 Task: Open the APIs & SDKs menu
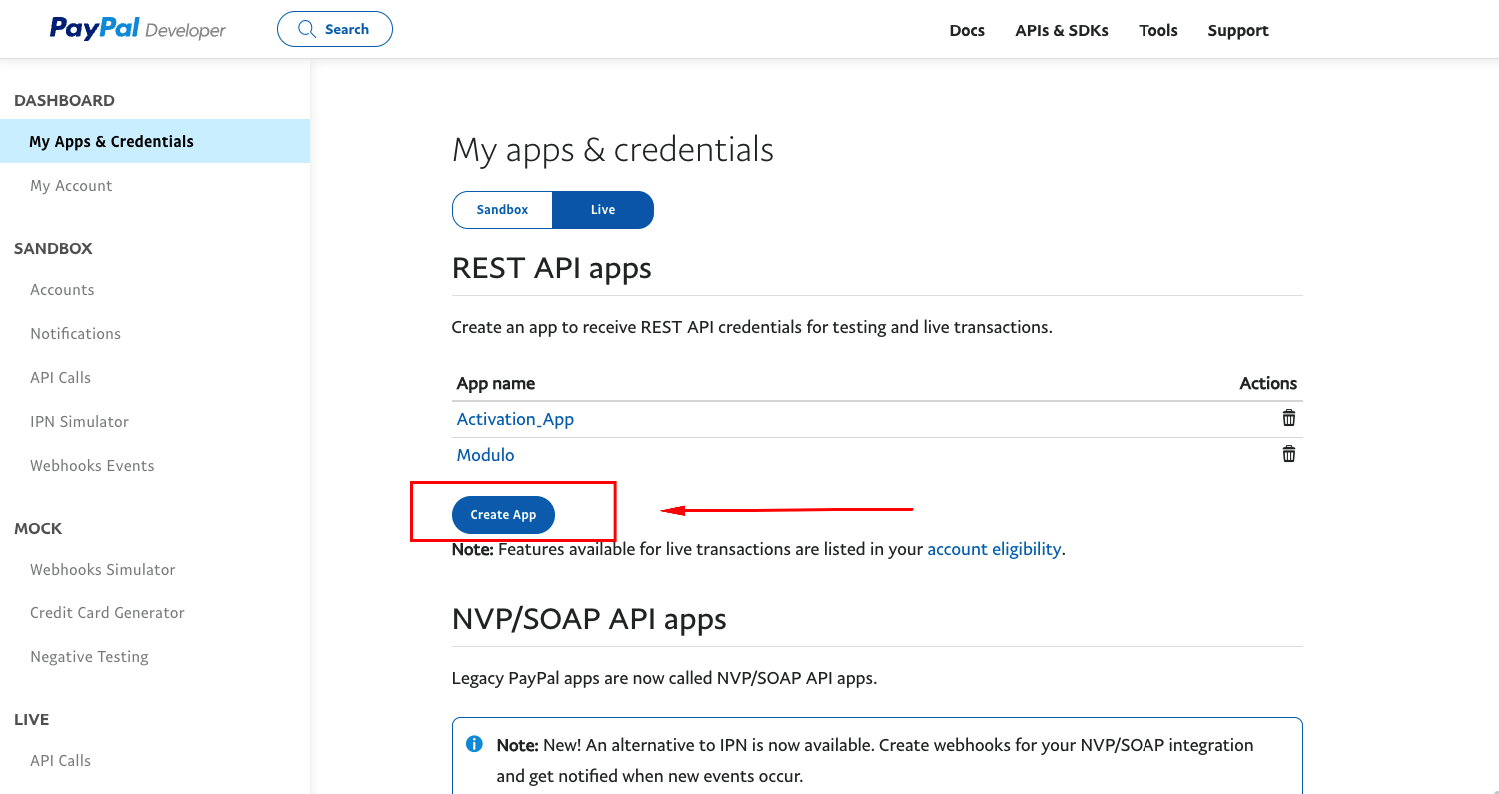click(1062, 30)
